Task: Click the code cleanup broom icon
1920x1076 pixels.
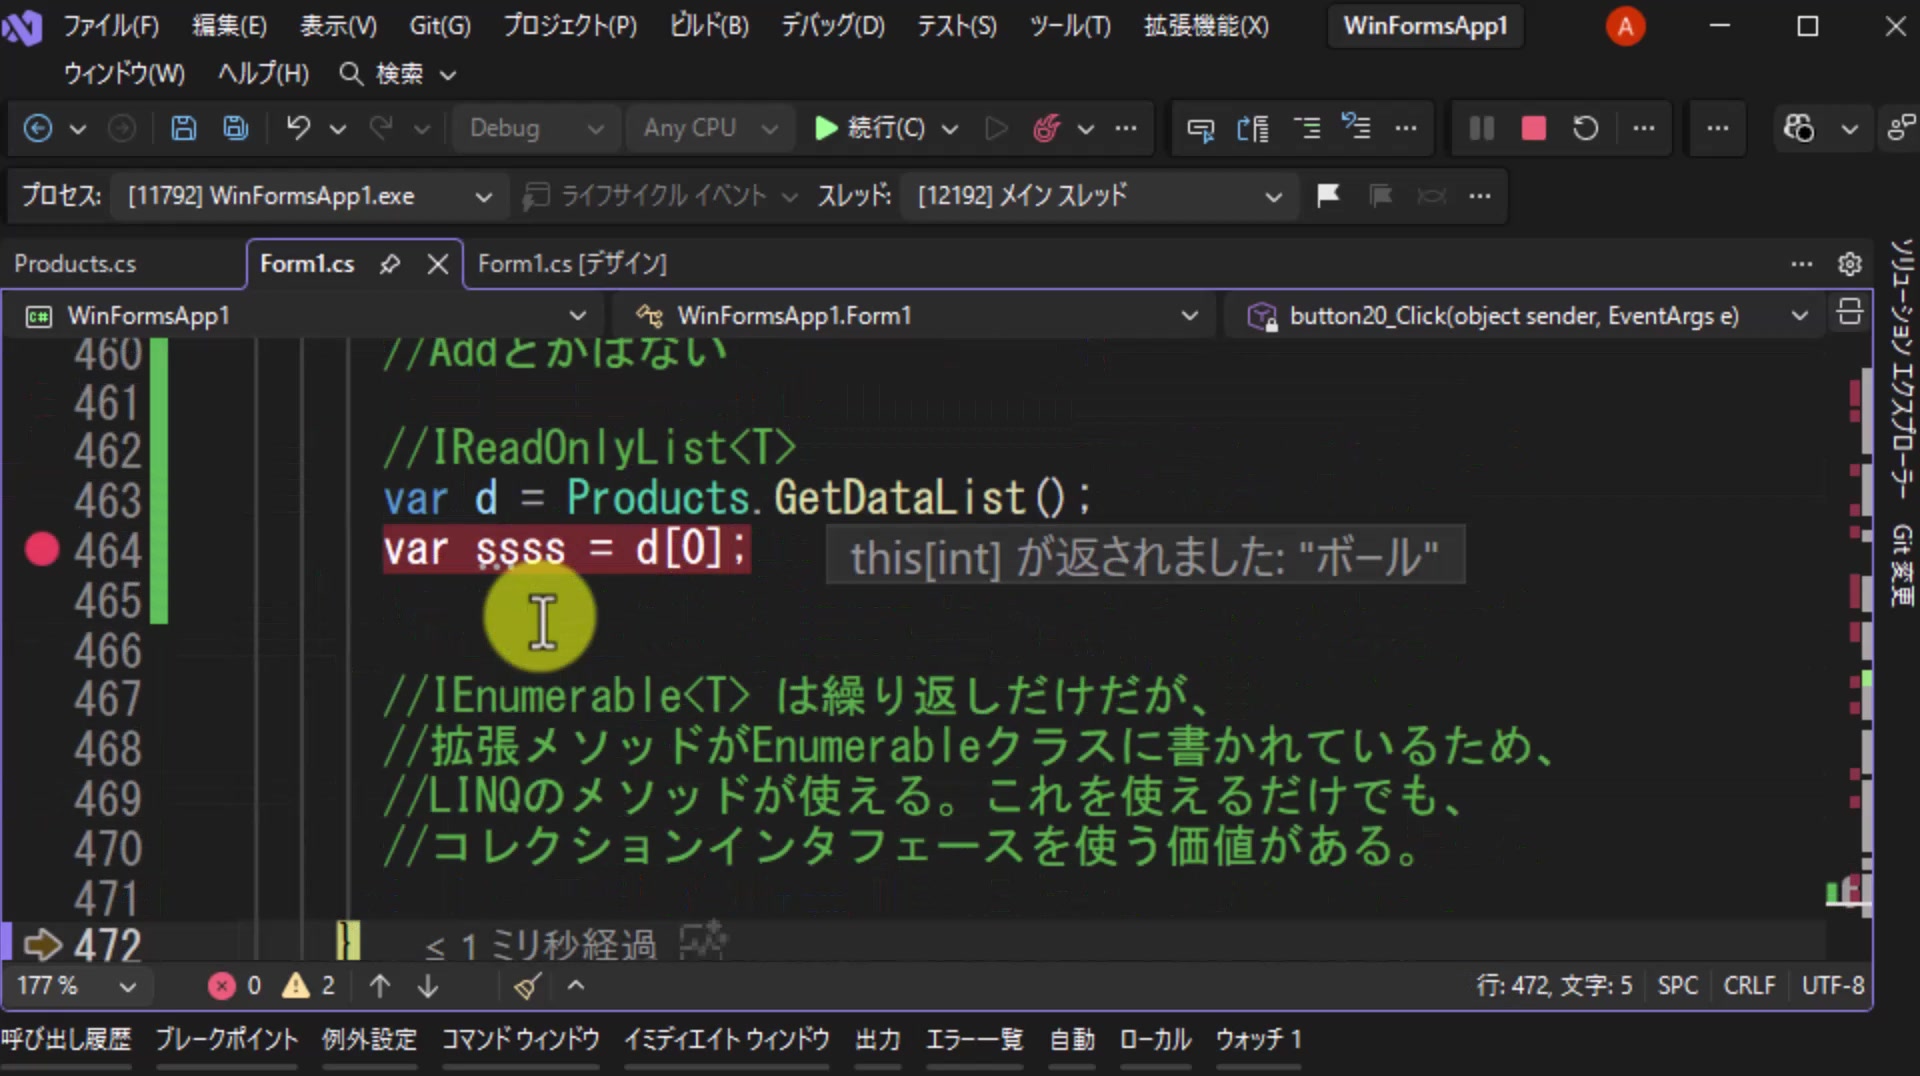Action: tap(528, 986)
